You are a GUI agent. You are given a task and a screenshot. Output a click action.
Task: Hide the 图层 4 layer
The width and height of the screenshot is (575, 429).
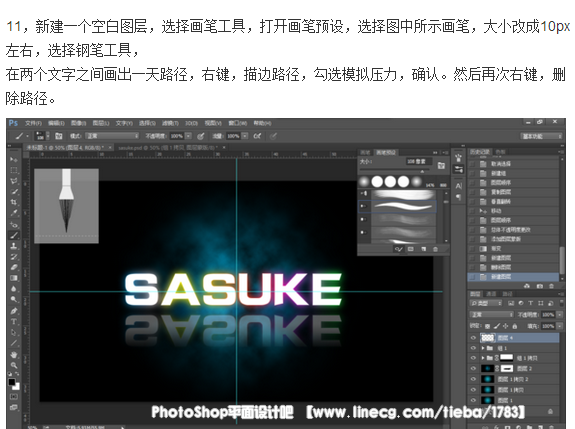(x=473, y=338)
